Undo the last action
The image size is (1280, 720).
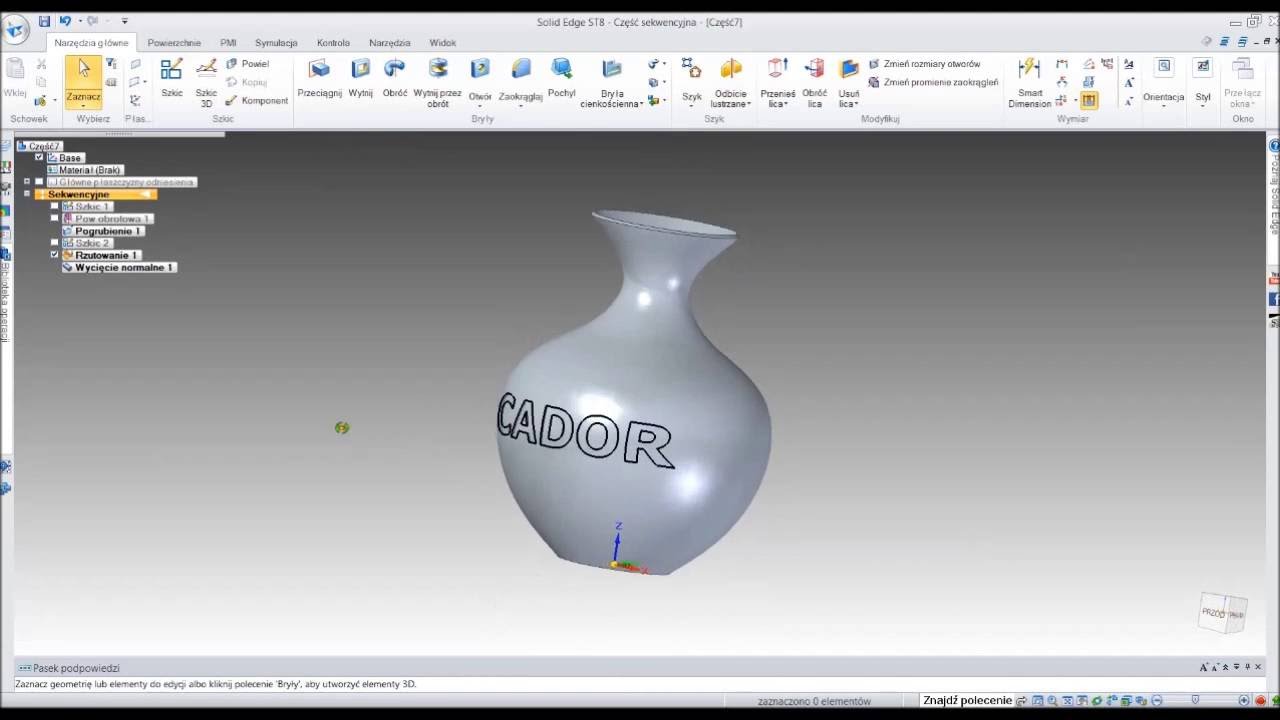65,21
